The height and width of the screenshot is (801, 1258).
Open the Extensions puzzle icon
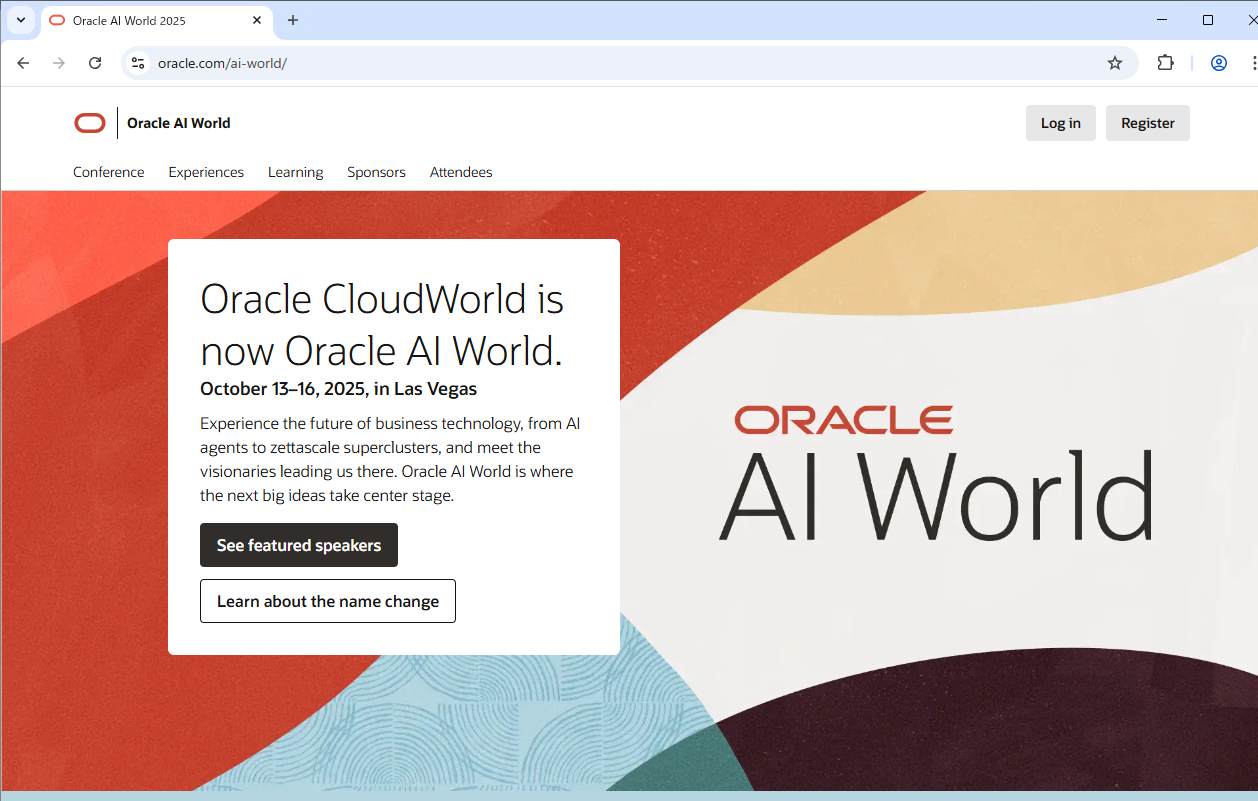[x=1165, y=63]
